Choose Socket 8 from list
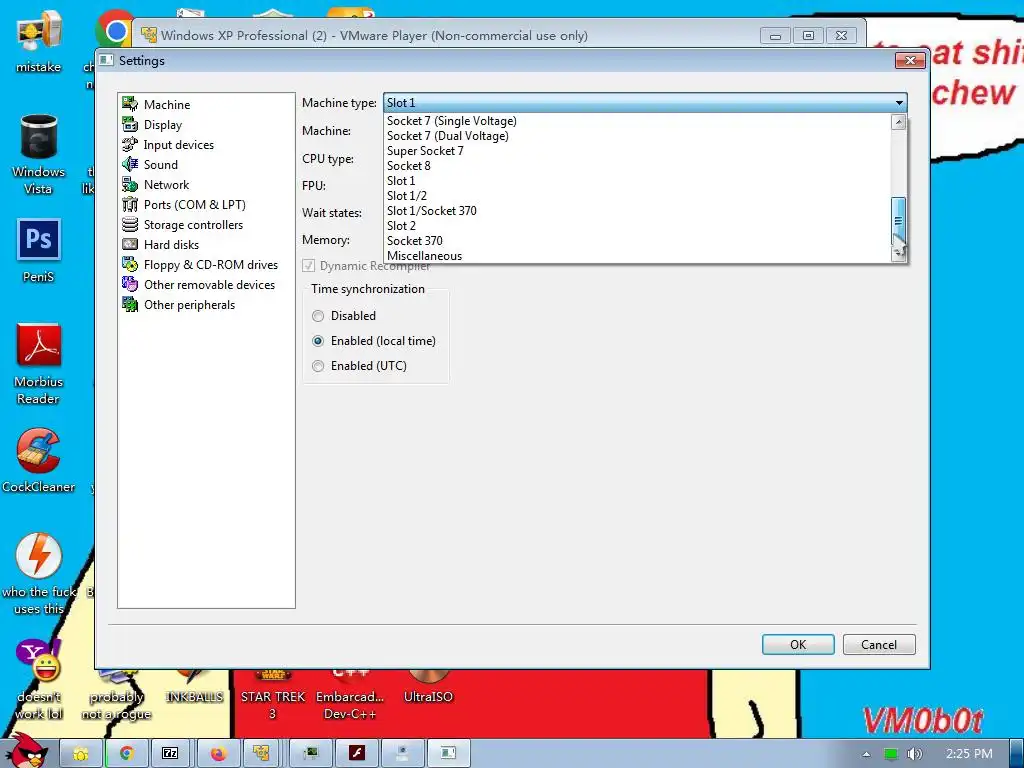The height and width of the screenshot is (768, 1024). click(x=638, y=166)
